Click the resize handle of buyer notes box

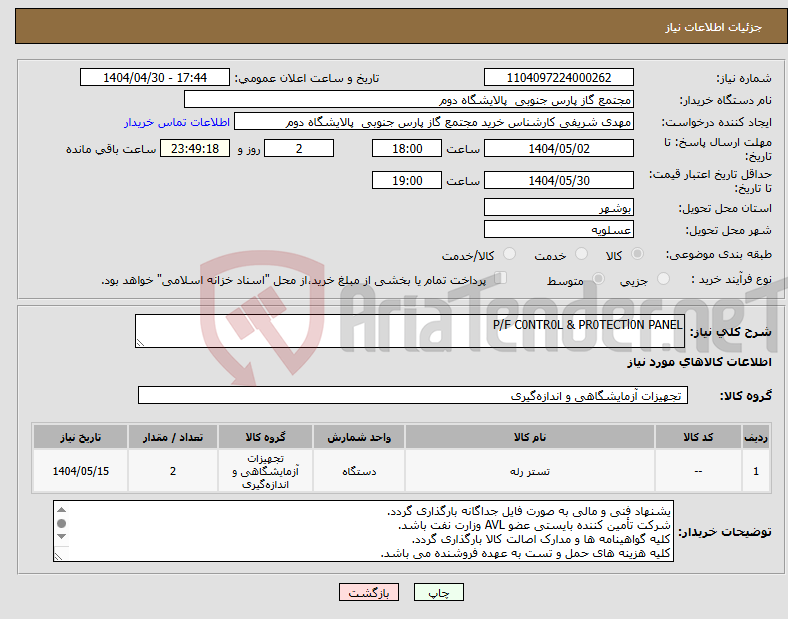[x=59, y=557]
